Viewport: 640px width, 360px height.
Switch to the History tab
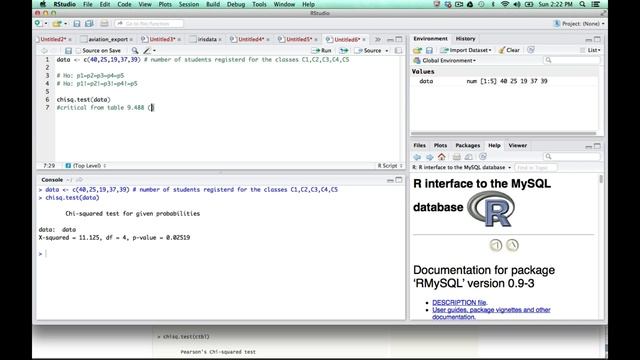click(465, 39)
